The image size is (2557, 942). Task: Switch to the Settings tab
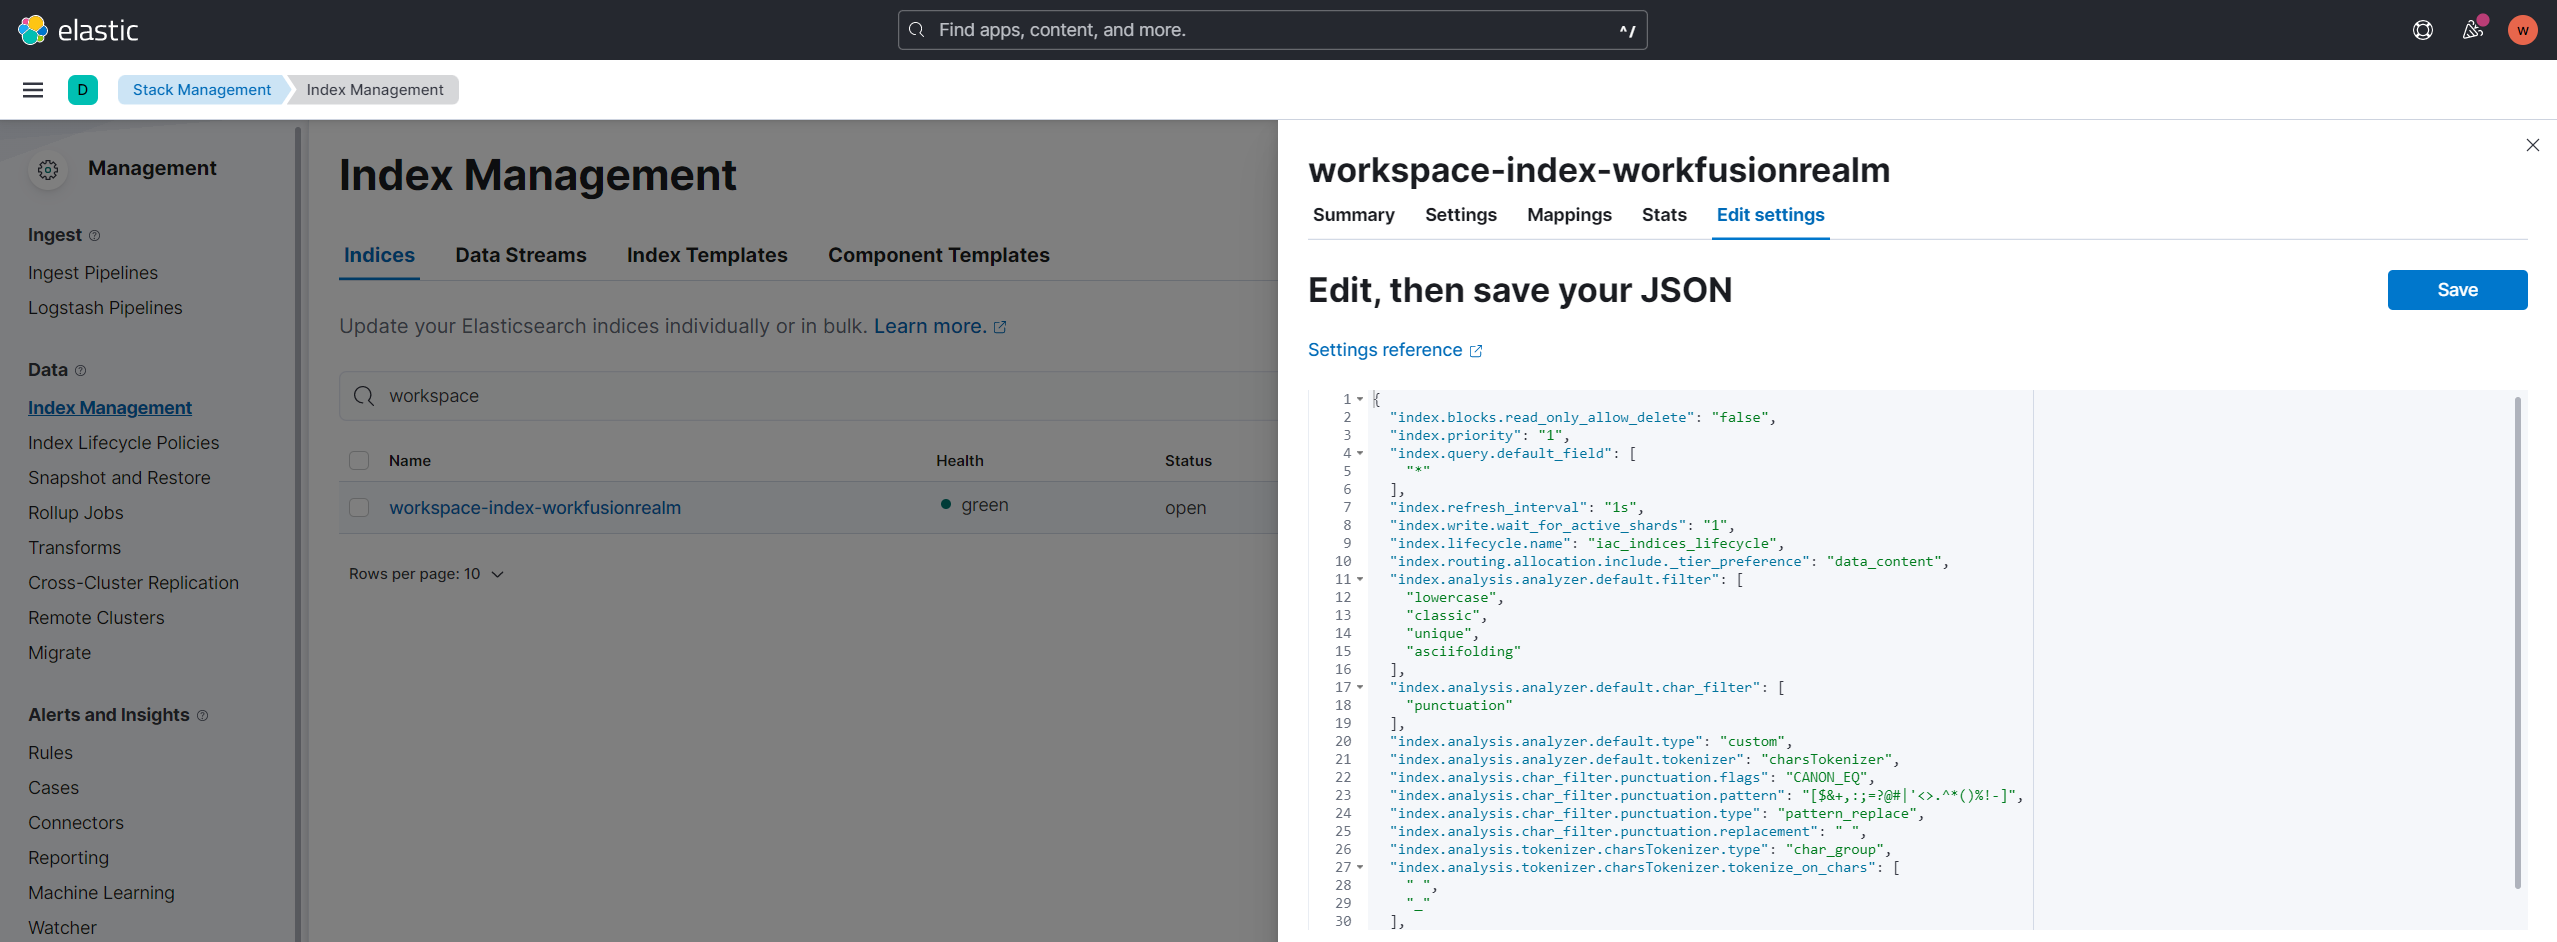pos(1460,215)
